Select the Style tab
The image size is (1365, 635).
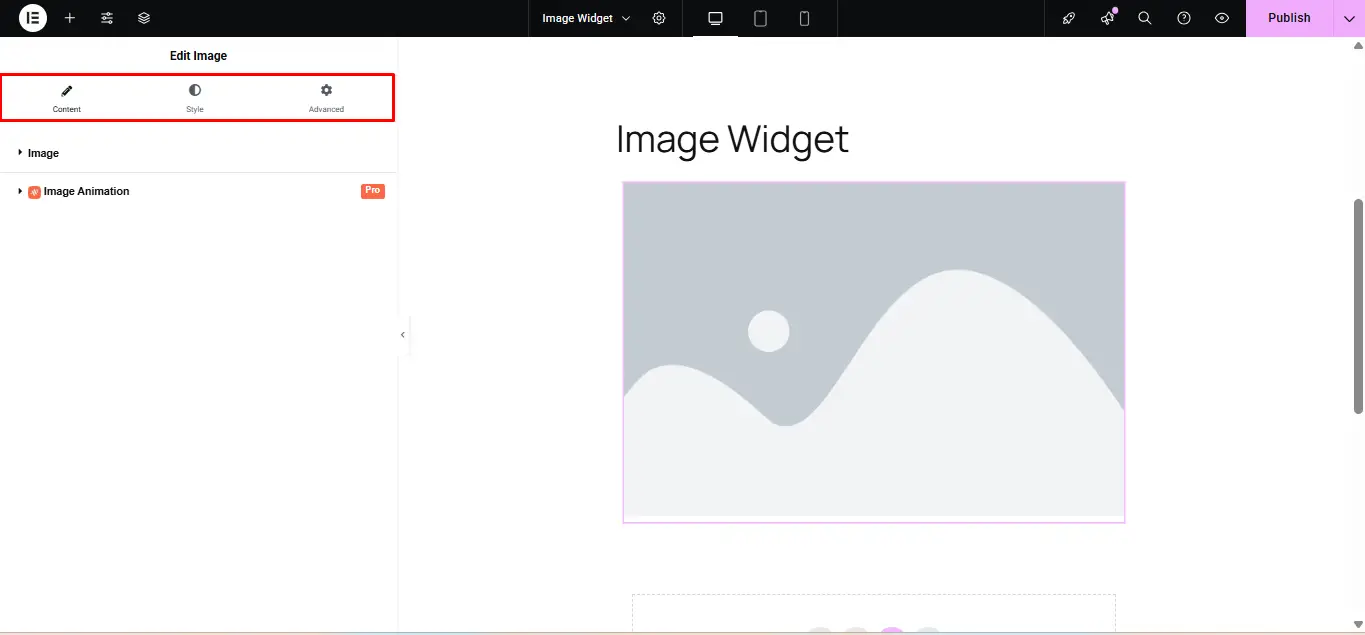195,98
